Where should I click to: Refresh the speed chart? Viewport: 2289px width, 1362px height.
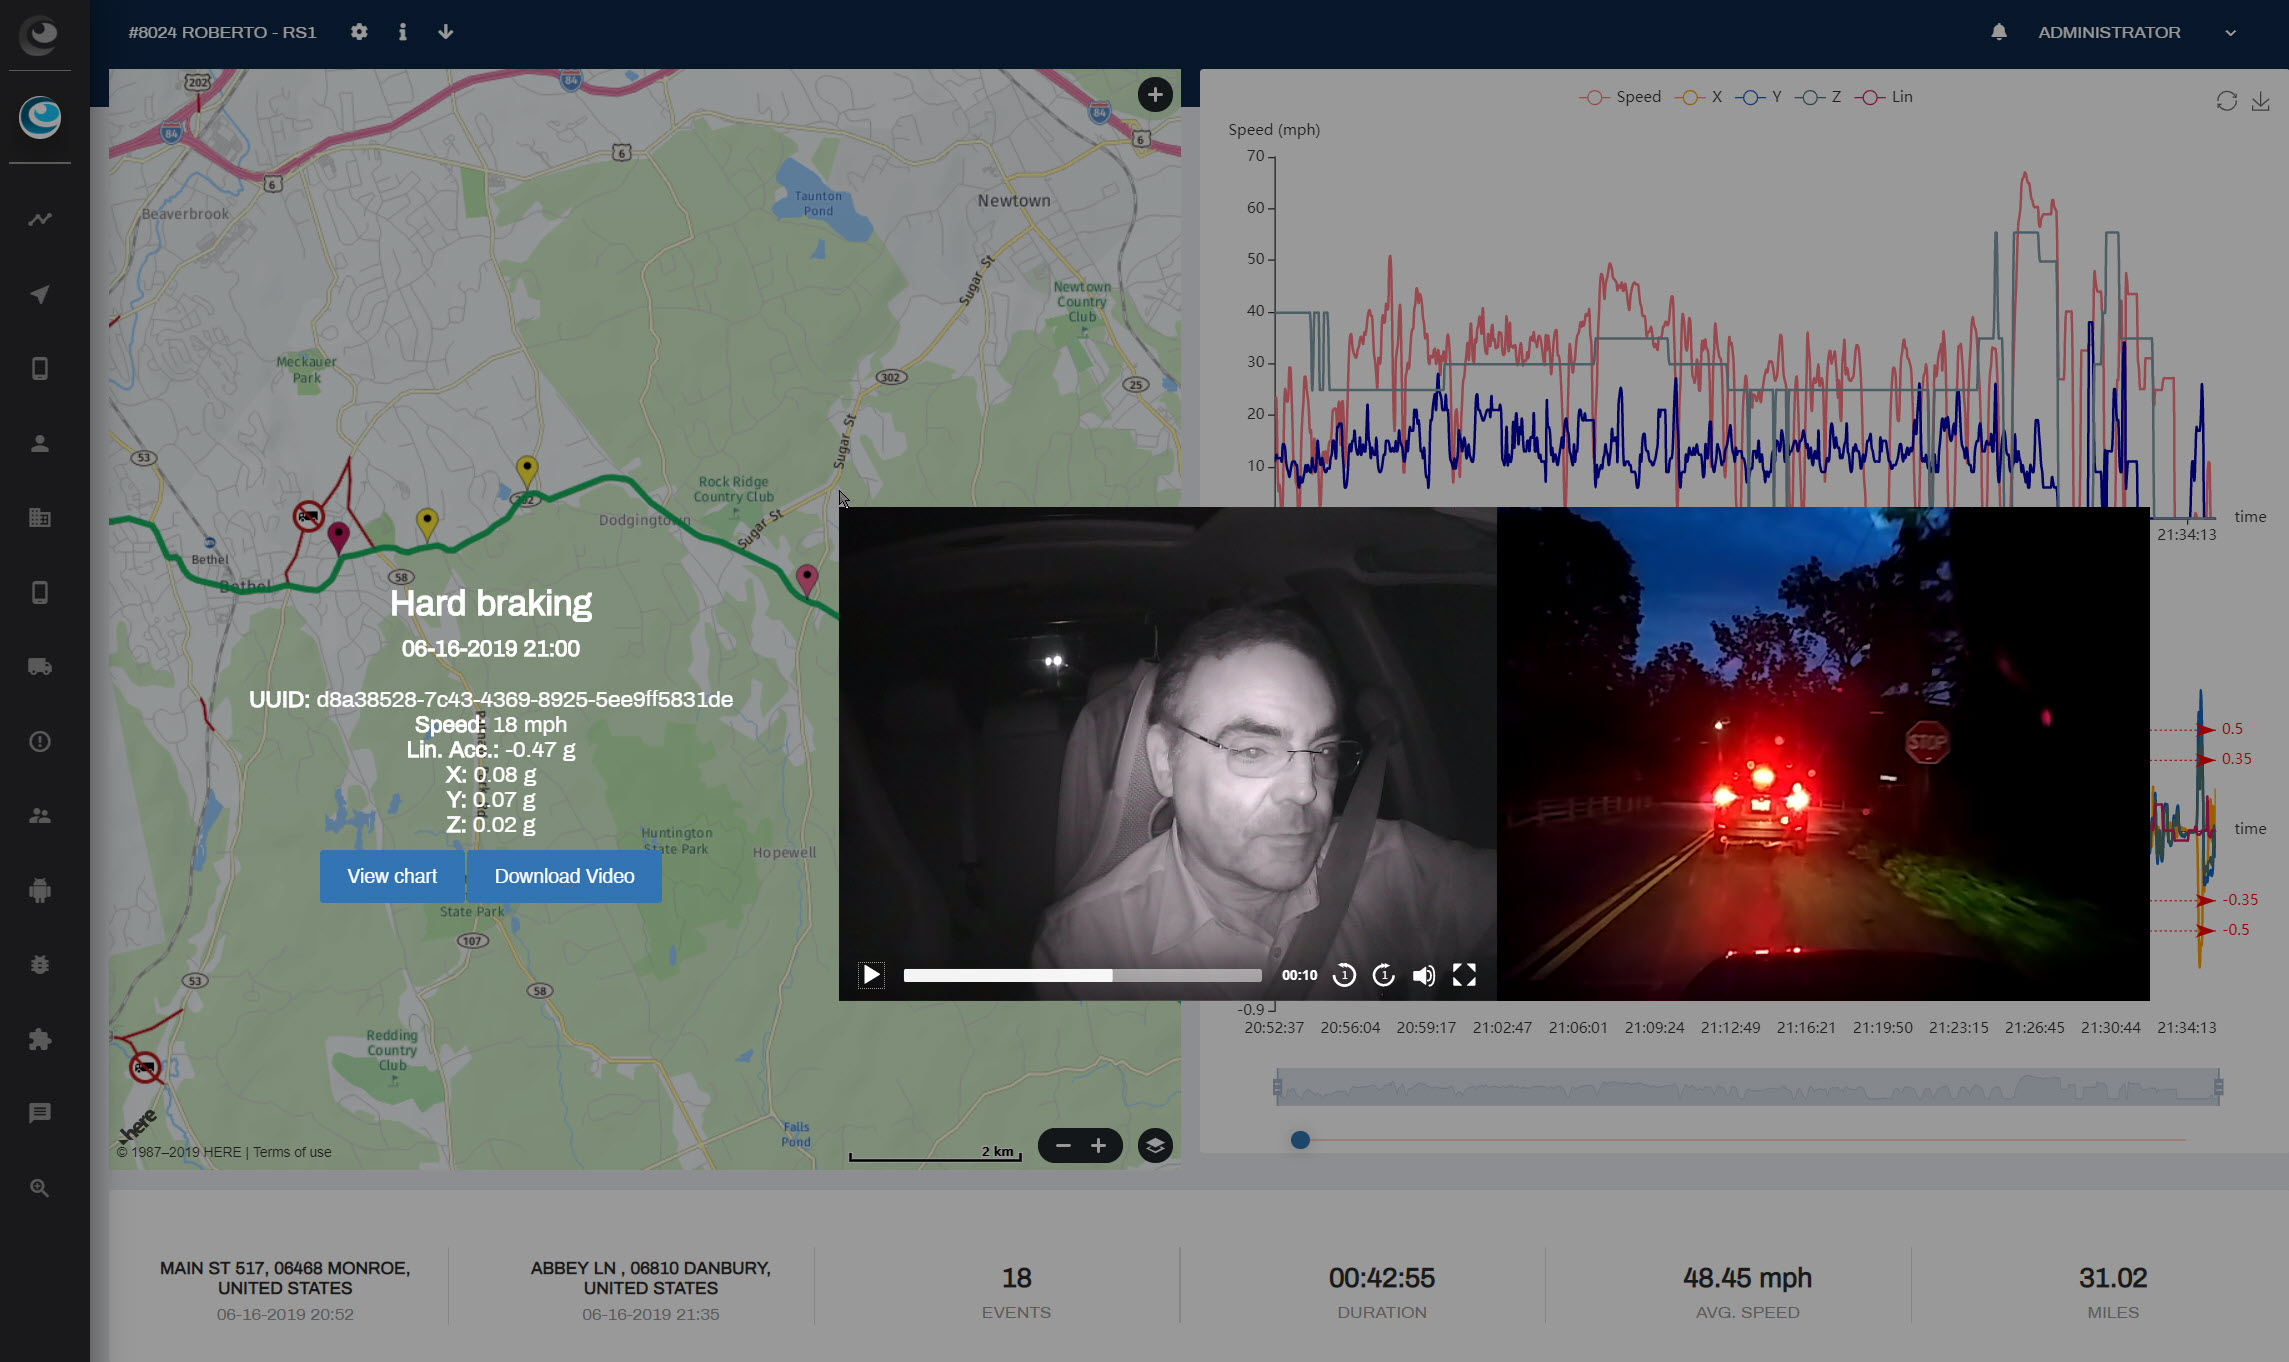point(2226,101)
